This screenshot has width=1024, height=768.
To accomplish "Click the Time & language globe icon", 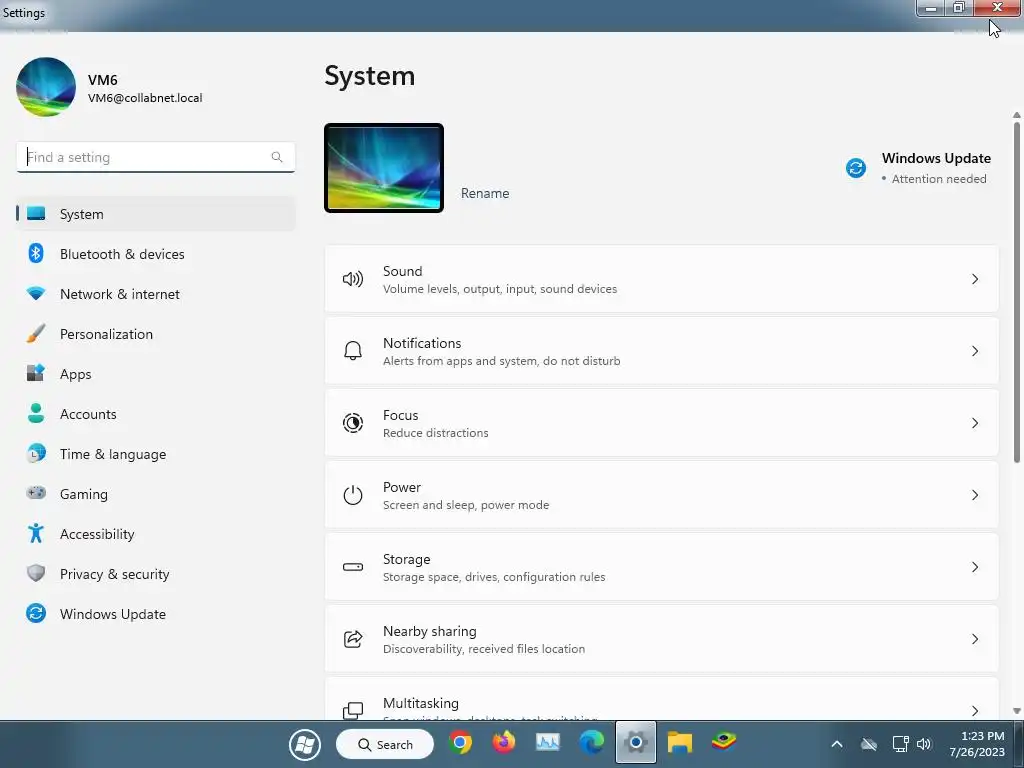I will tap(36, 453).
